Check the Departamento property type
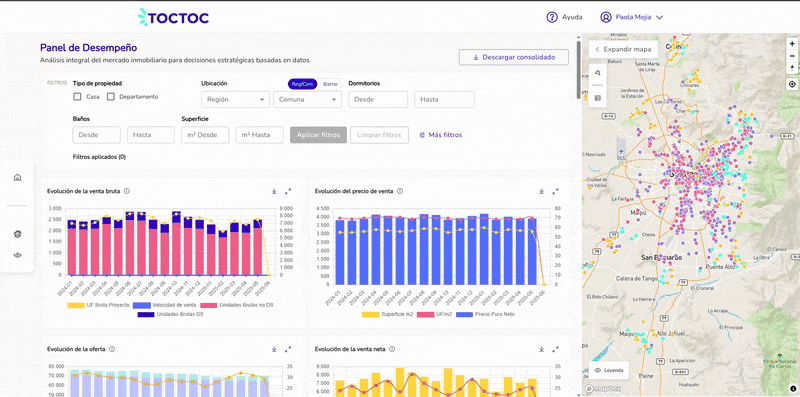800x397 pixels. tap(111, 96)
